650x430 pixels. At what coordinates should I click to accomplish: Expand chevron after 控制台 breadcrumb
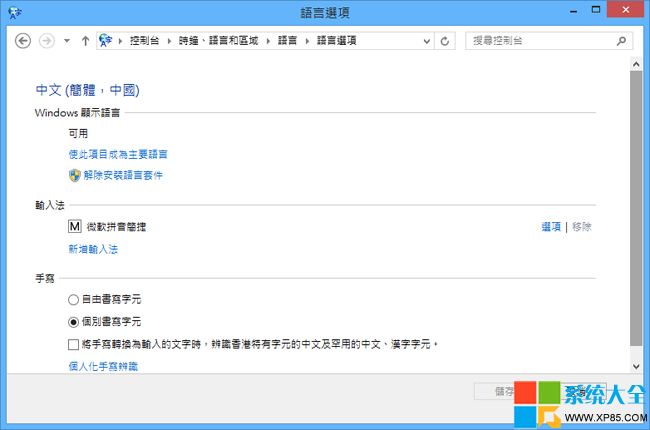pyautogui.click(x=169, y=41)
